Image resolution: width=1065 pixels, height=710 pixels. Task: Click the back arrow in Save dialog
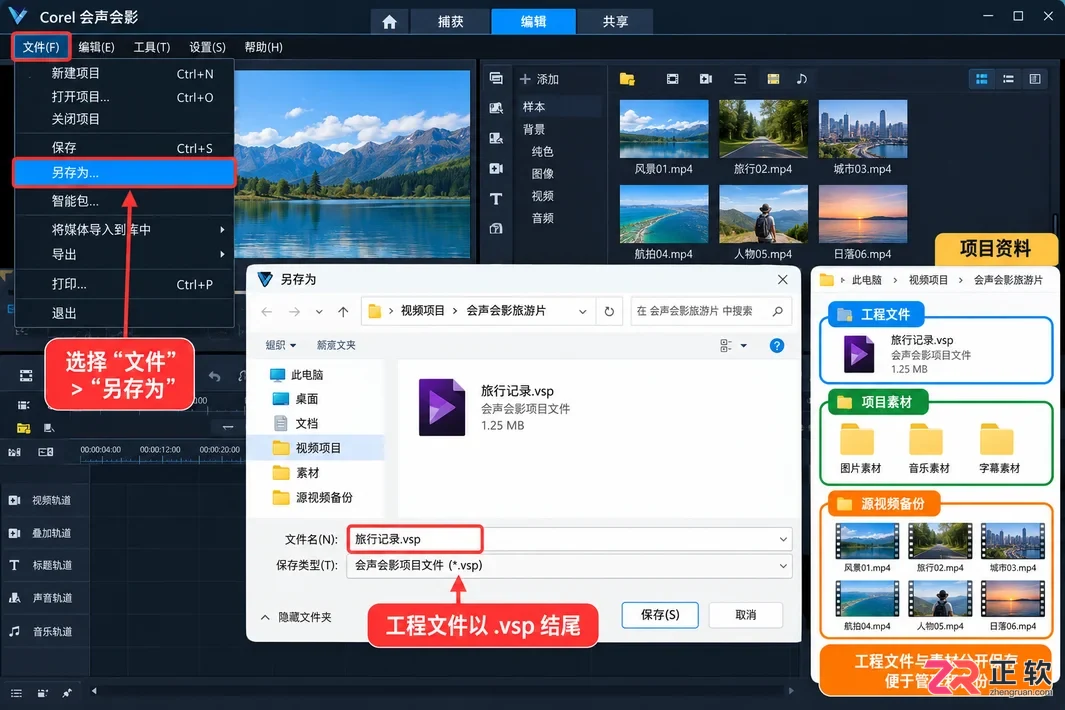266,312
